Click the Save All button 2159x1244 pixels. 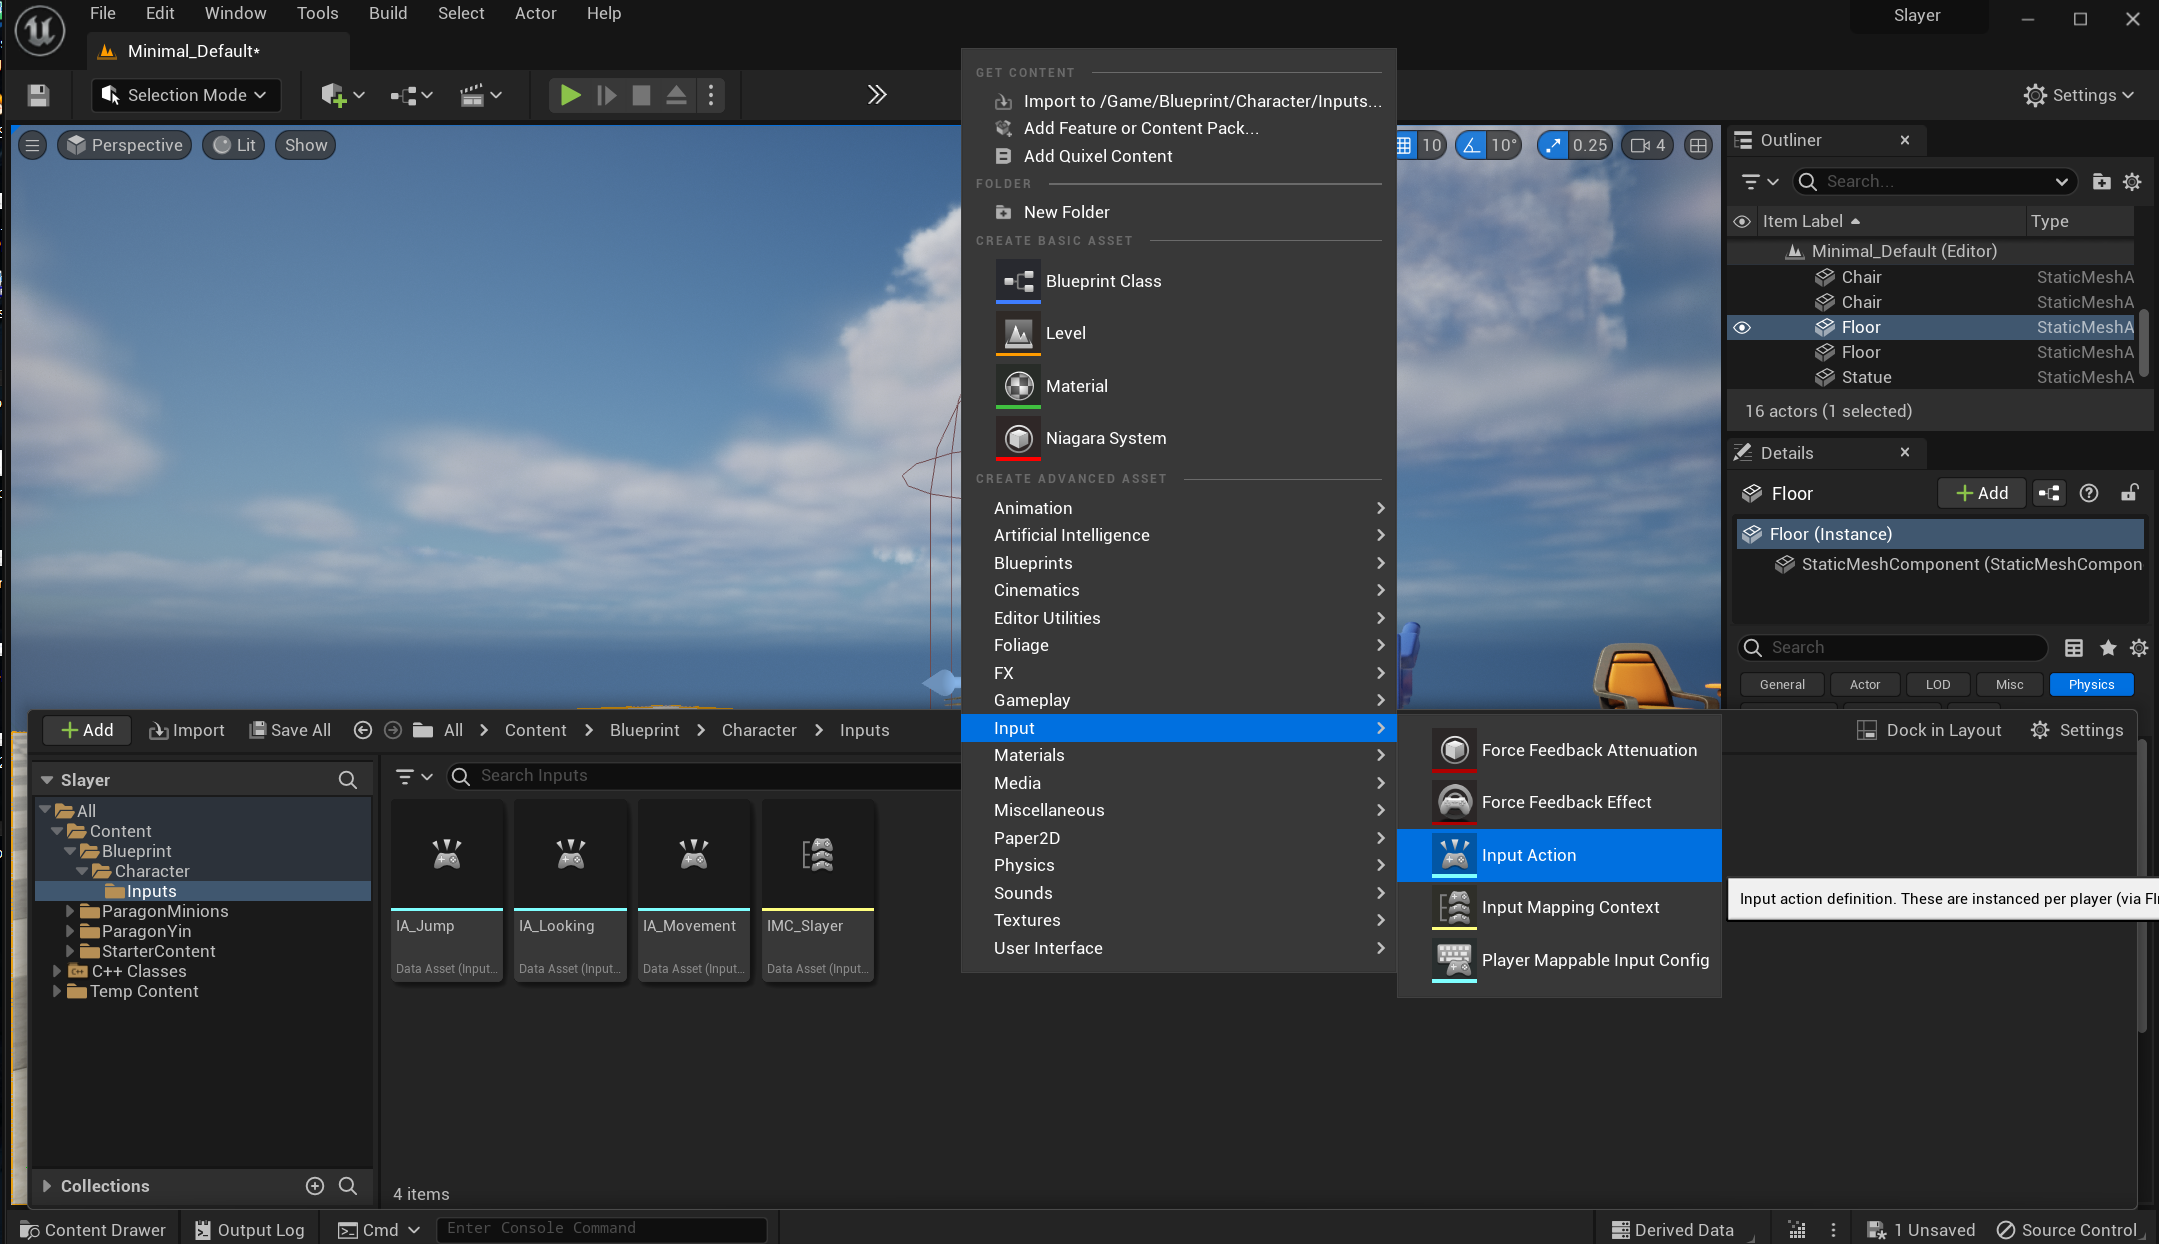tap(290, 730)
